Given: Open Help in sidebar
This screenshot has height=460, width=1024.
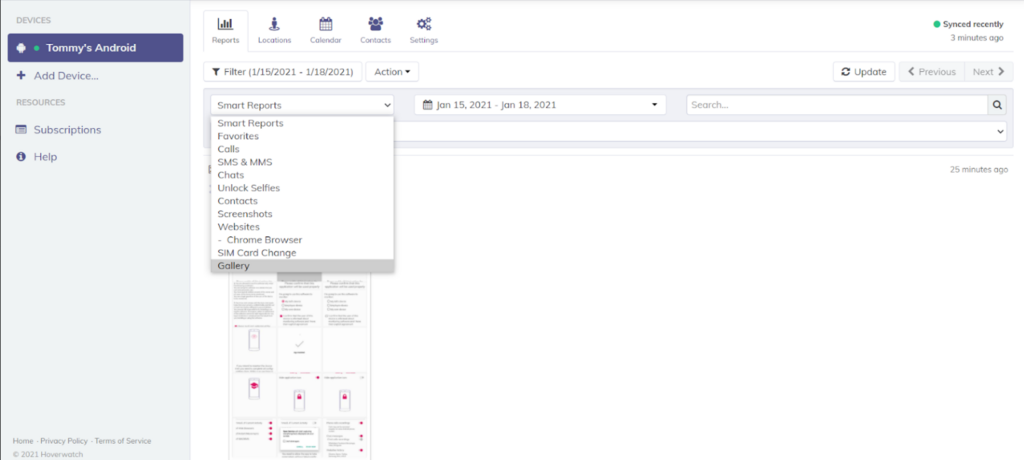Looking at the screenshot, I should pos(37,157).
